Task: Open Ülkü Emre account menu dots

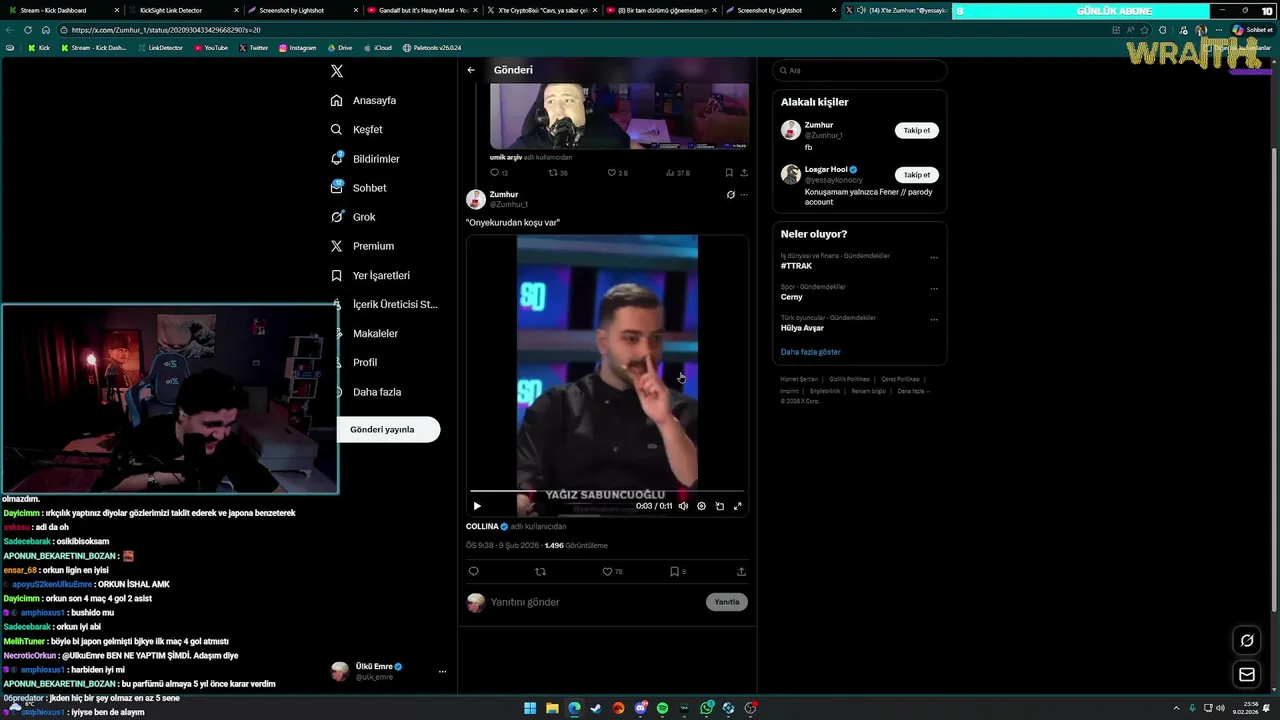Action: tap(442, 671)
